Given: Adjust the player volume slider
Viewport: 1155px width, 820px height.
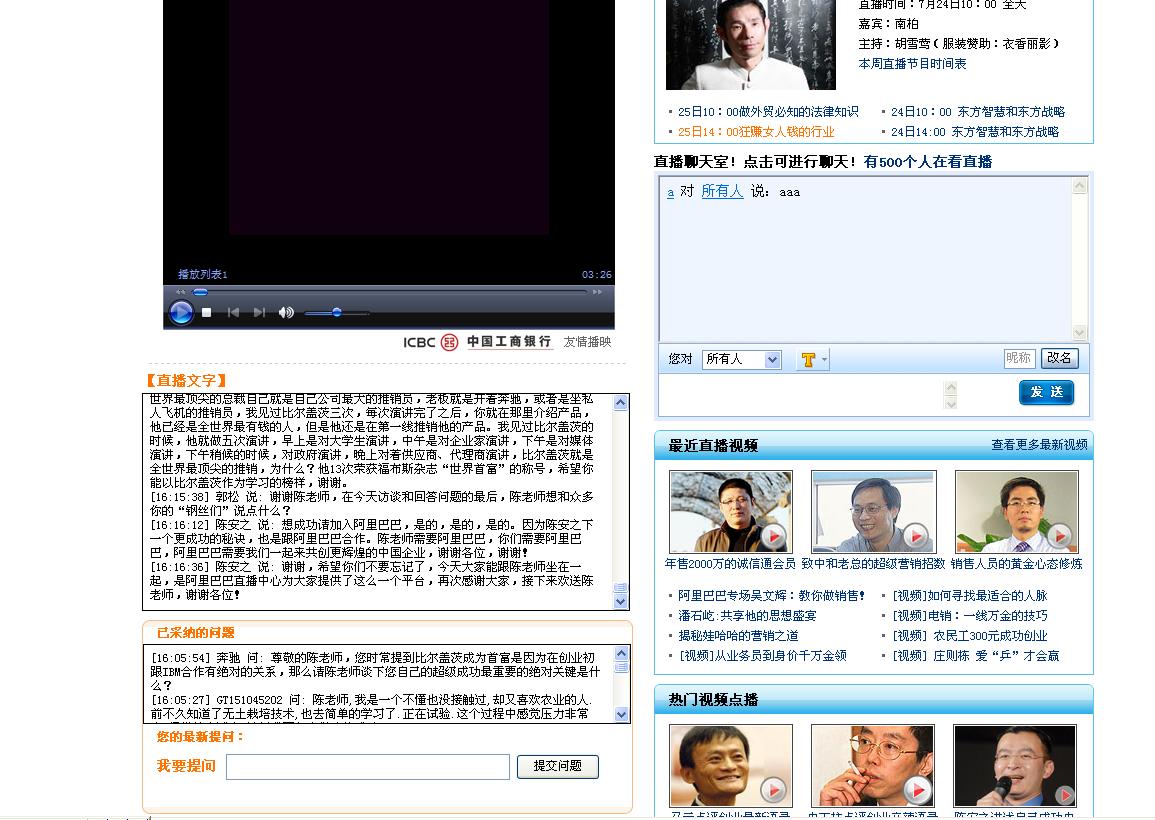Looking at the screenshot, I should 337,312.
